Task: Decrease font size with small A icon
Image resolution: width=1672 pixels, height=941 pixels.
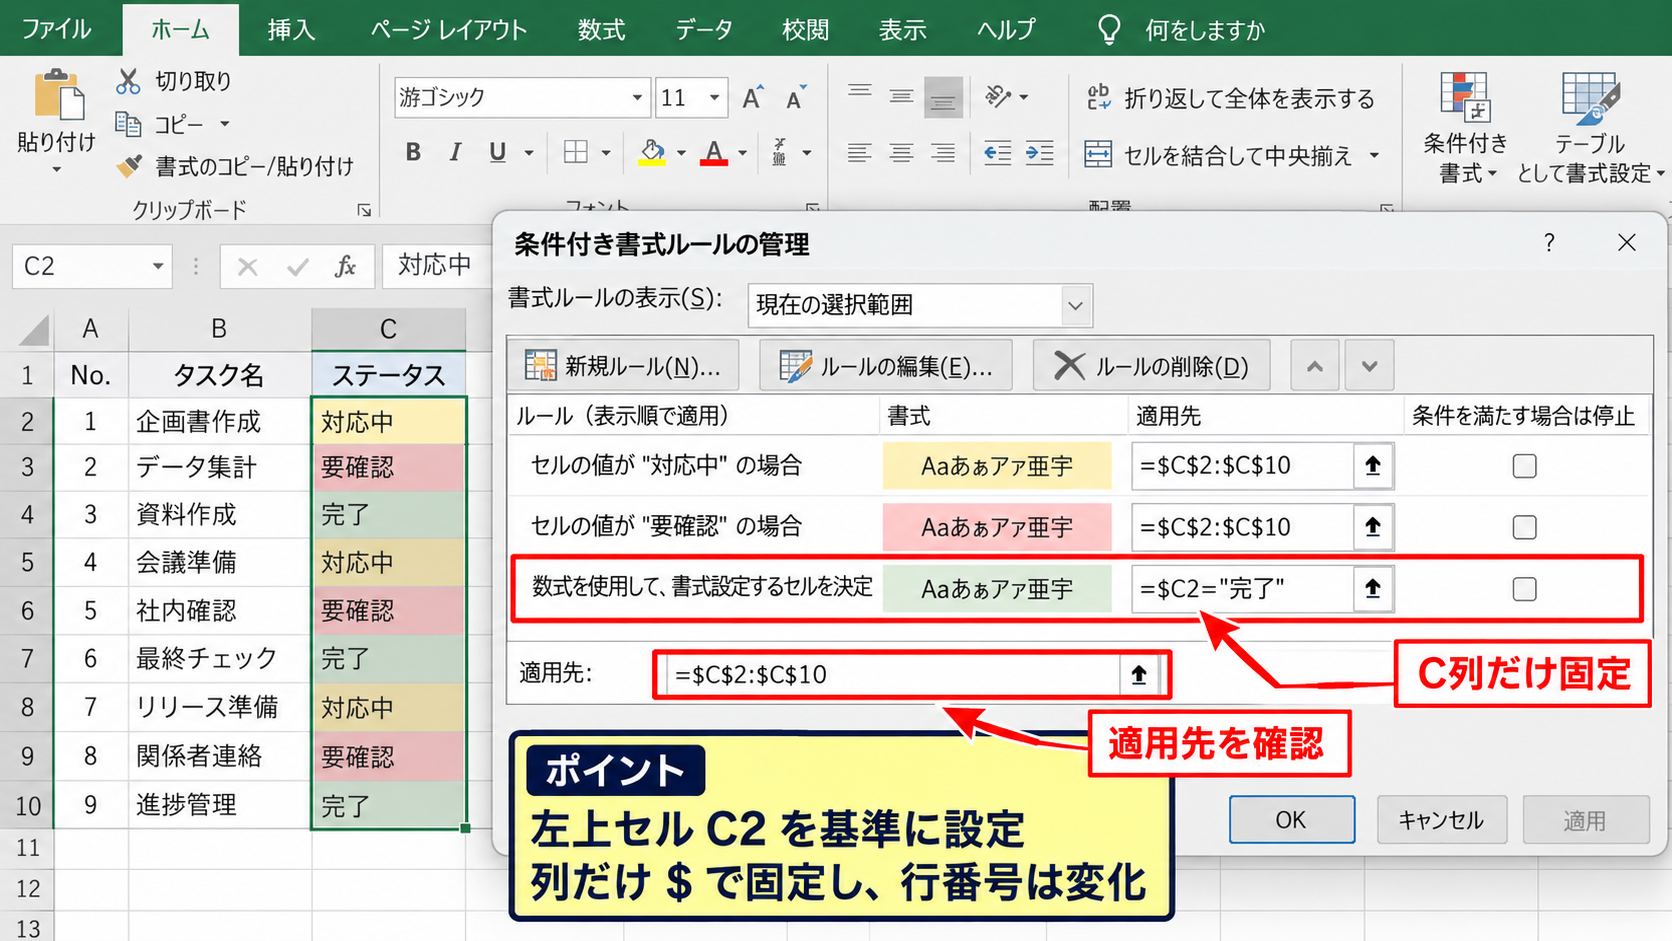Action: coord(796,97)
